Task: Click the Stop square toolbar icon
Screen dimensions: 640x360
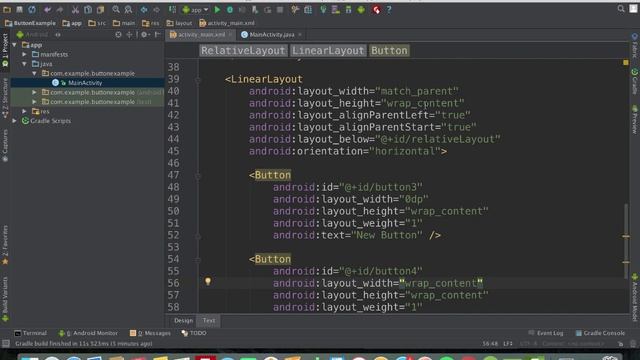Action: [280, 9]
